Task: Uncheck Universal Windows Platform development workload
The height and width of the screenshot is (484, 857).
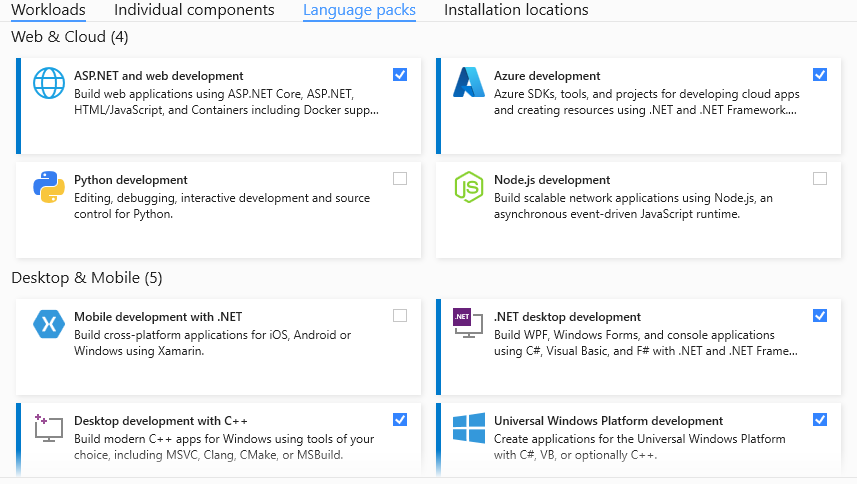Action: click(820, 420)
